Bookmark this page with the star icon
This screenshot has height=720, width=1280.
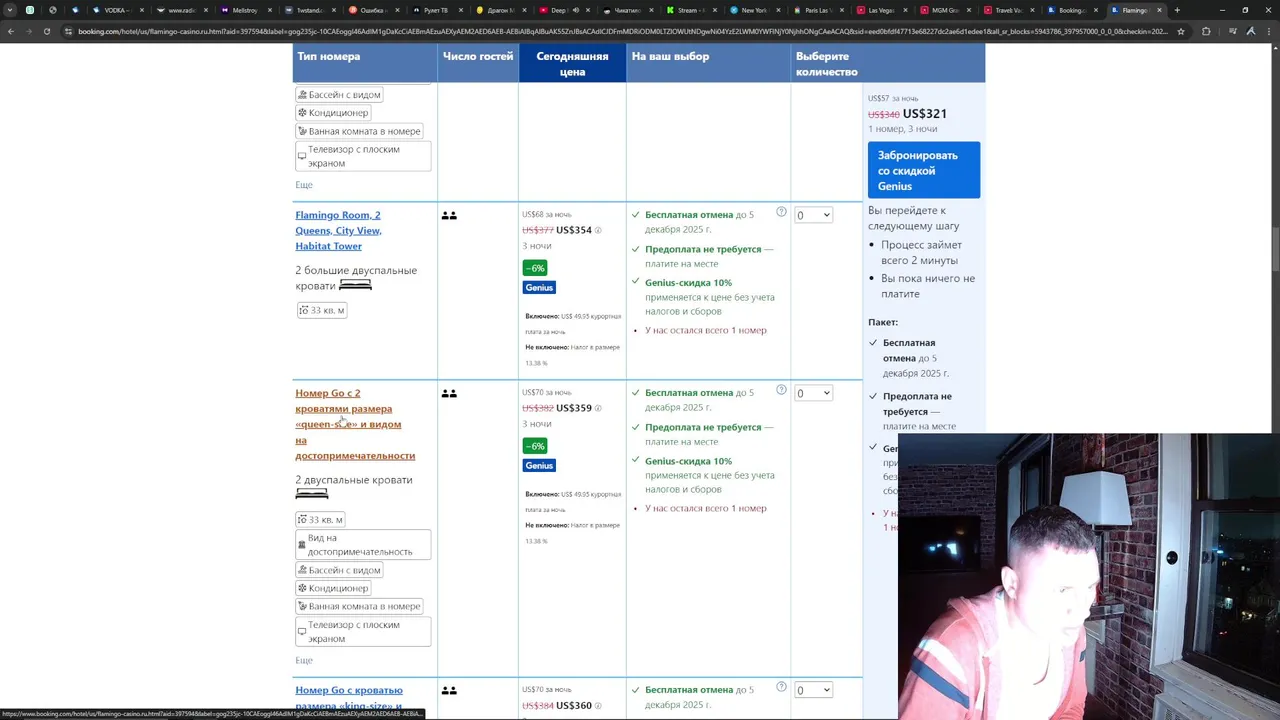pyautogui.click(x=1181, y=31)
